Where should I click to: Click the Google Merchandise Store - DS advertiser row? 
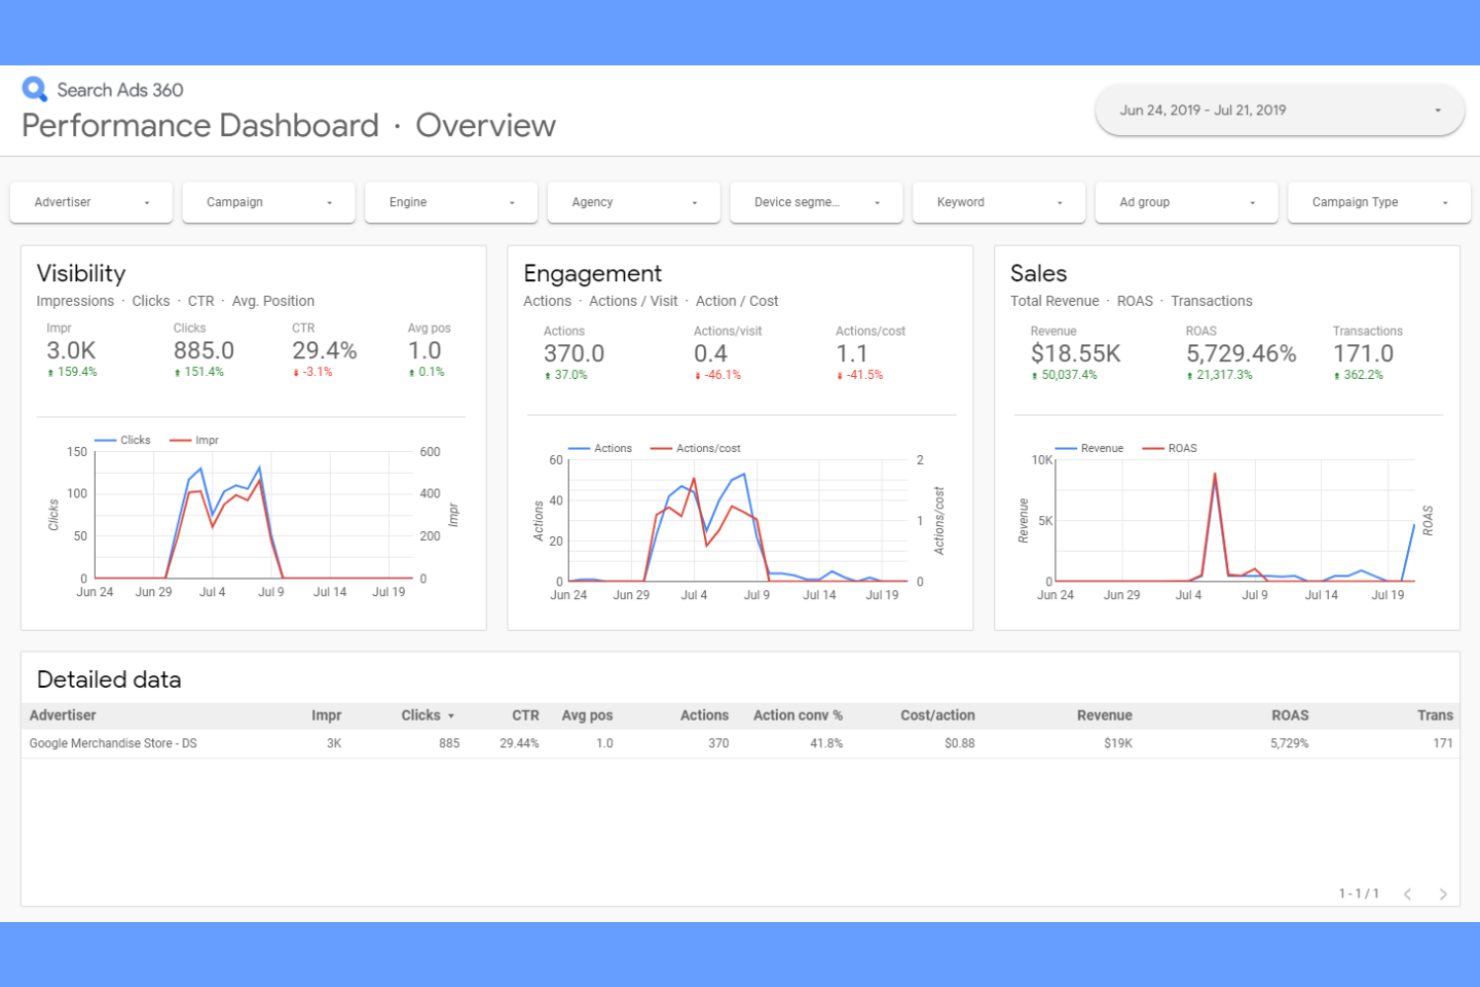click(113, 743)
